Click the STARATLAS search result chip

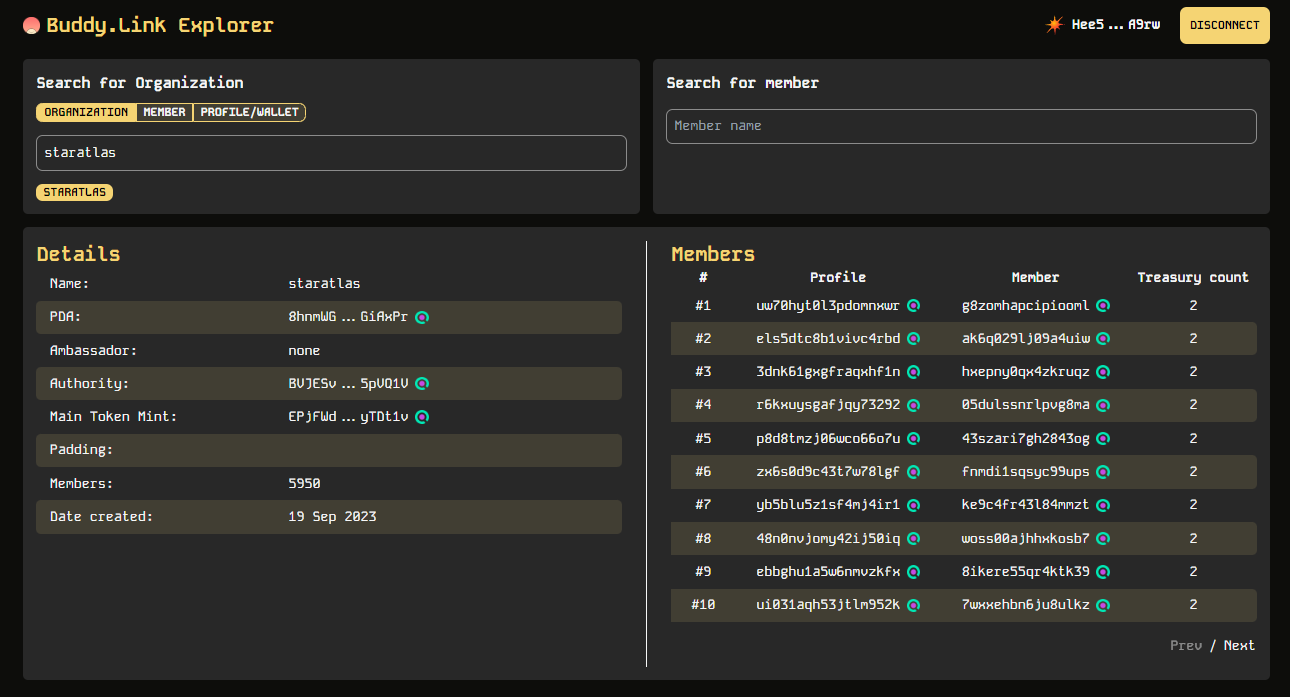click(74, 191)
